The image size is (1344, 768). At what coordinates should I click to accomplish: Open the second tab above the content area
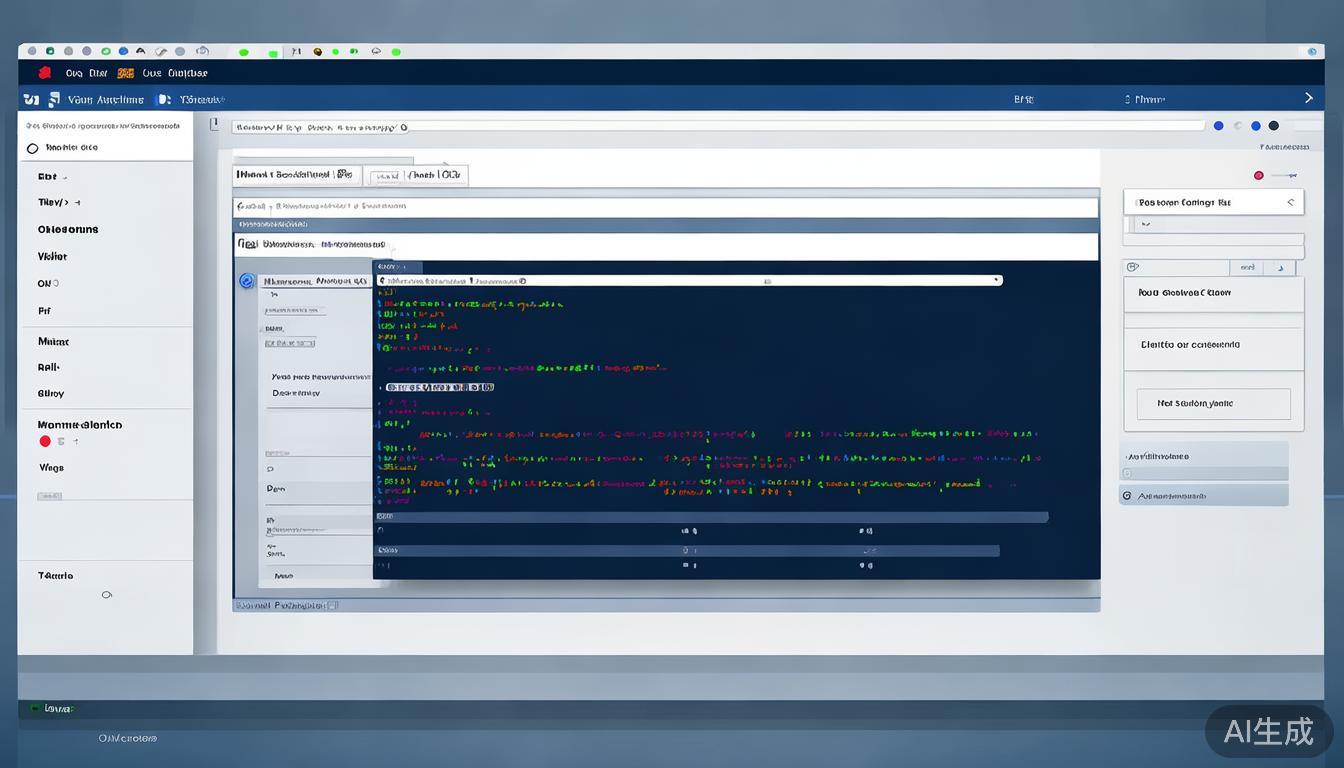[416, 175]
